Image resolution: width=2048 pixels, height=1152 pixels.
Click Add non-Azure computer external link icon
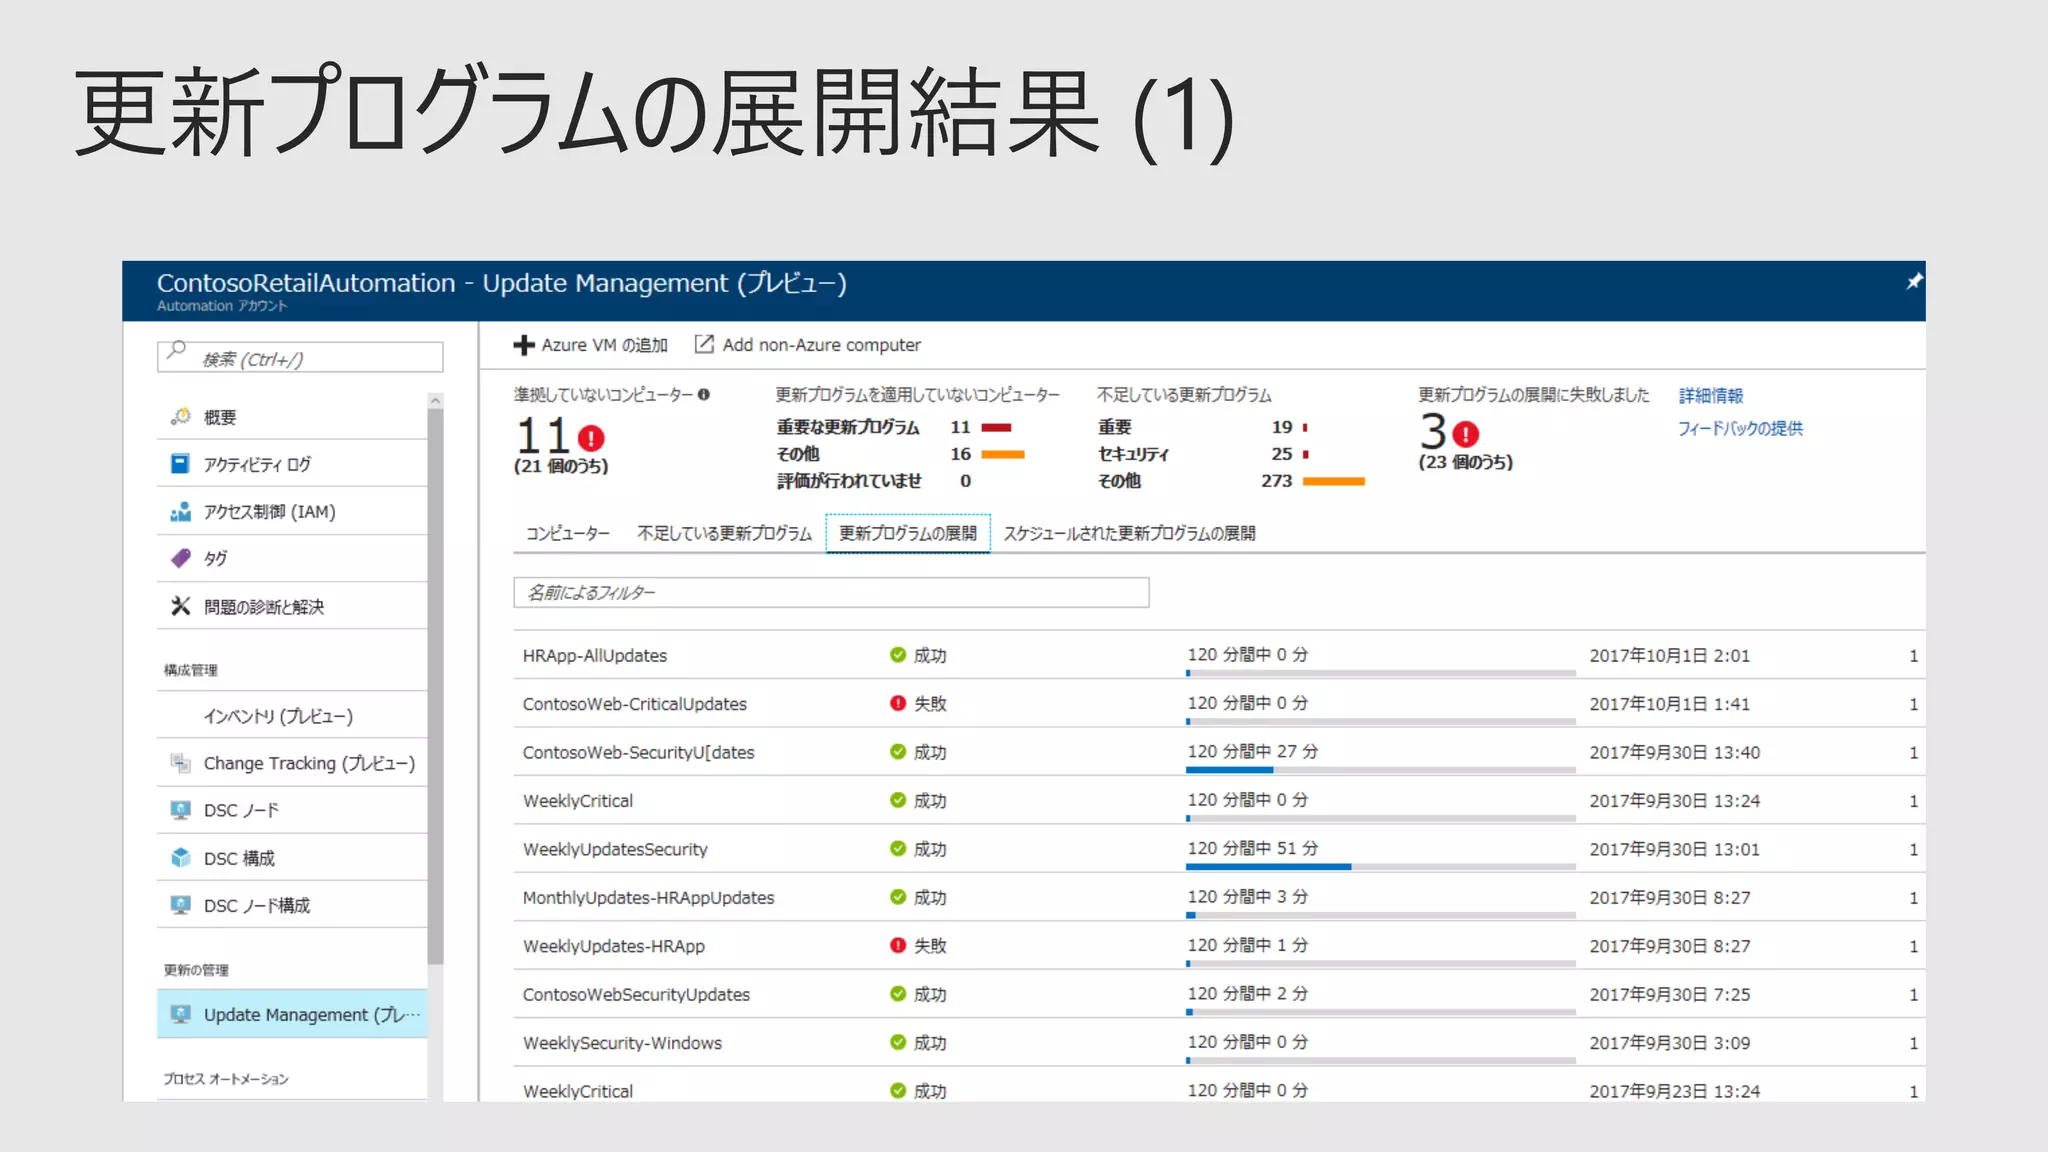click(704, 344)
